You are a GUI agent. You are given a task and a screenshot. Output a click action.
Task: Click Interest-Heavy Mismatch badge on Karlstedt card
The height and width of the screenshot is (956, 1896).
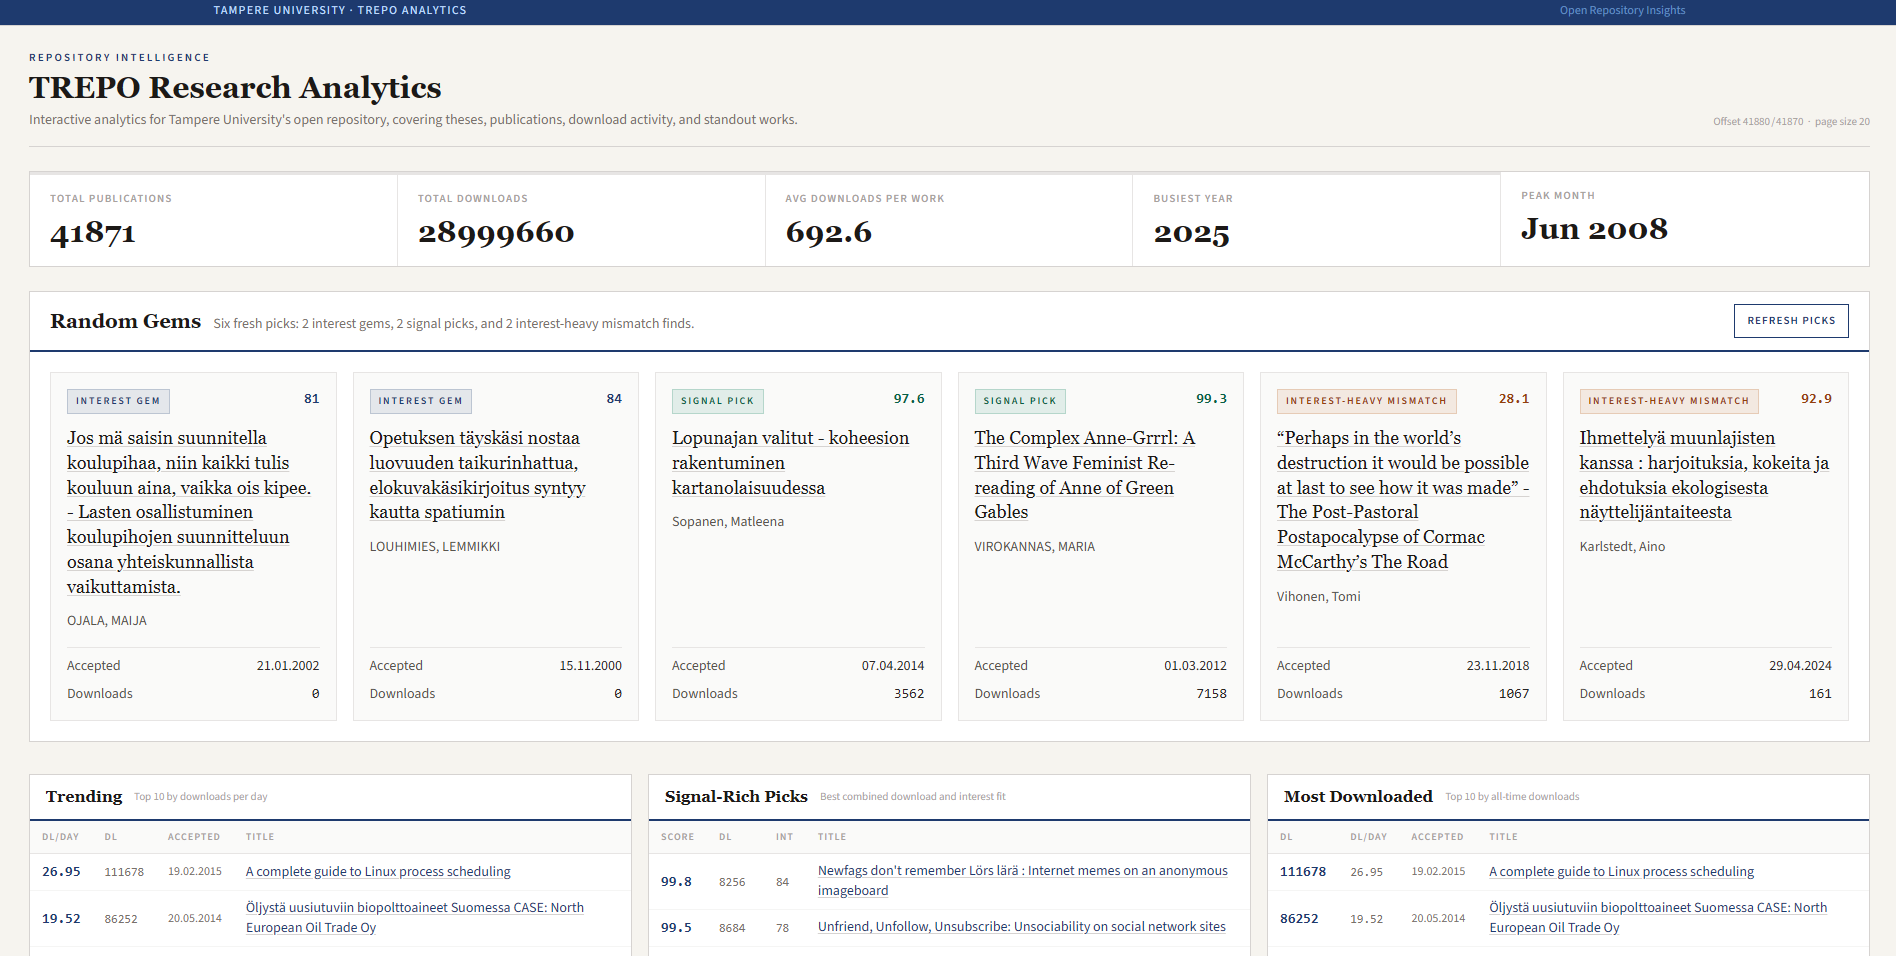[1669, 401]
